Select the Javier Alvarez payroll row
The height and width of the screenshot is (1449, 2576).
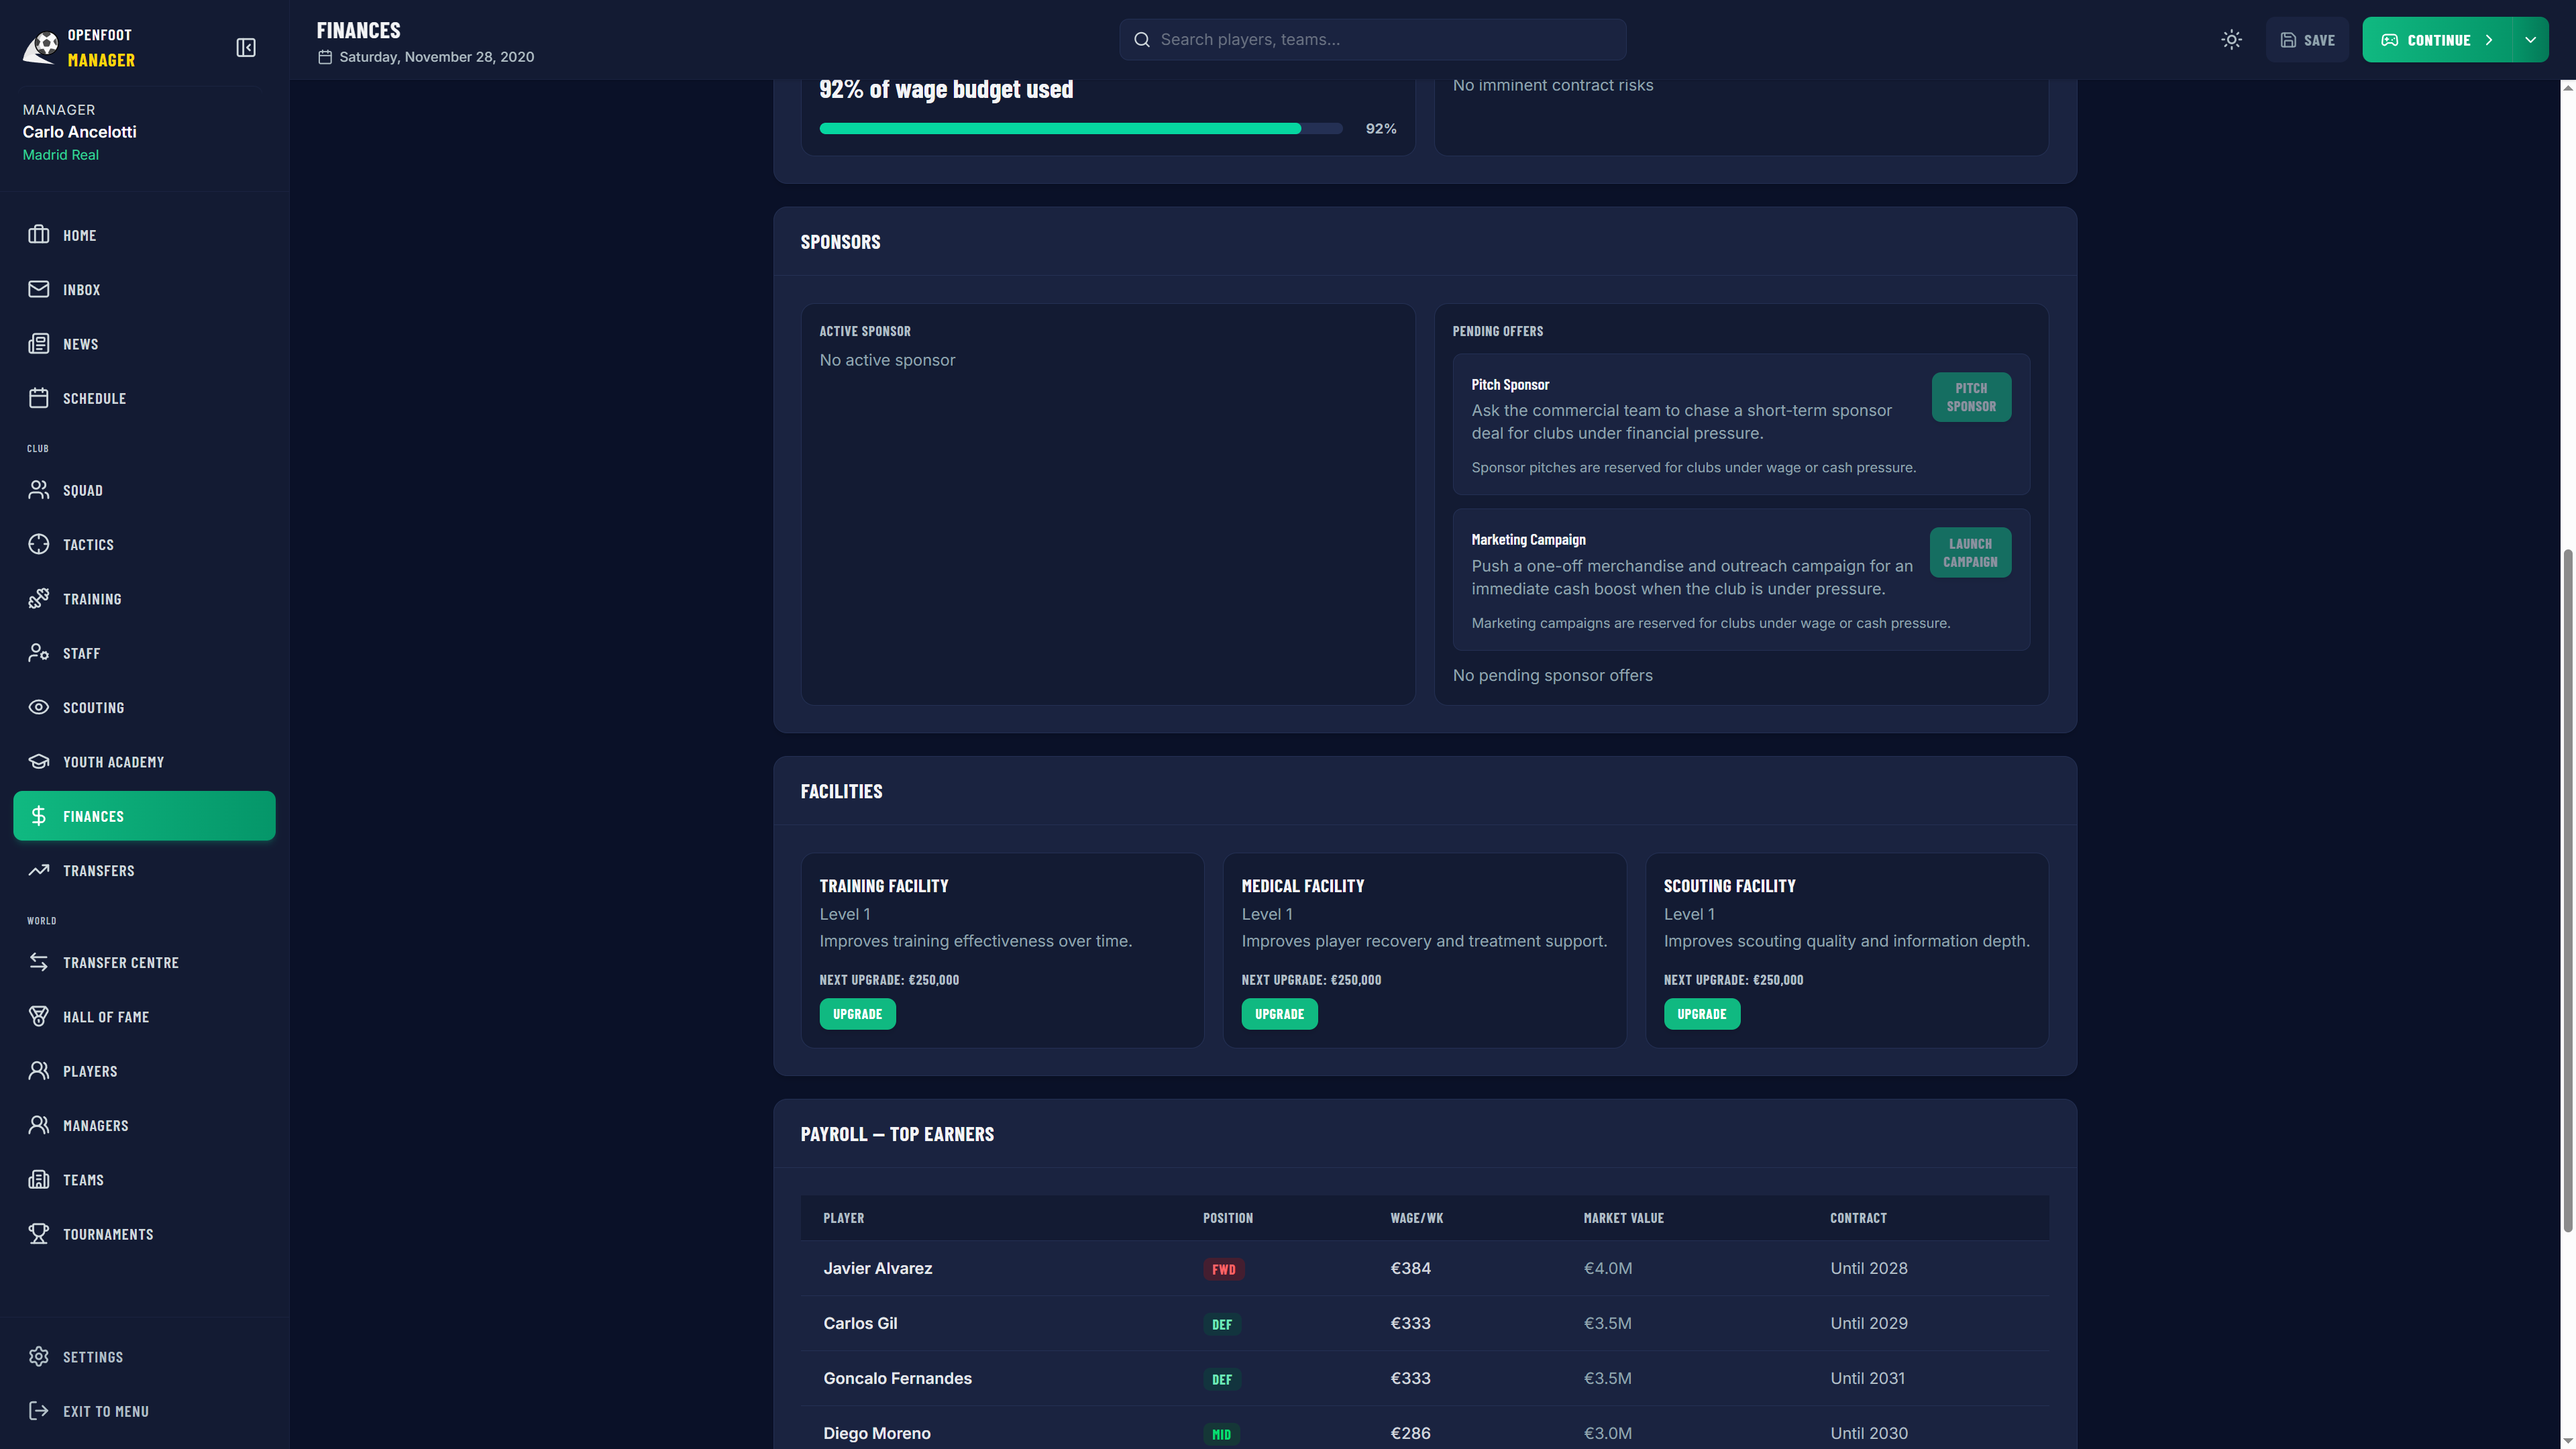[x=1424, y=1268]
